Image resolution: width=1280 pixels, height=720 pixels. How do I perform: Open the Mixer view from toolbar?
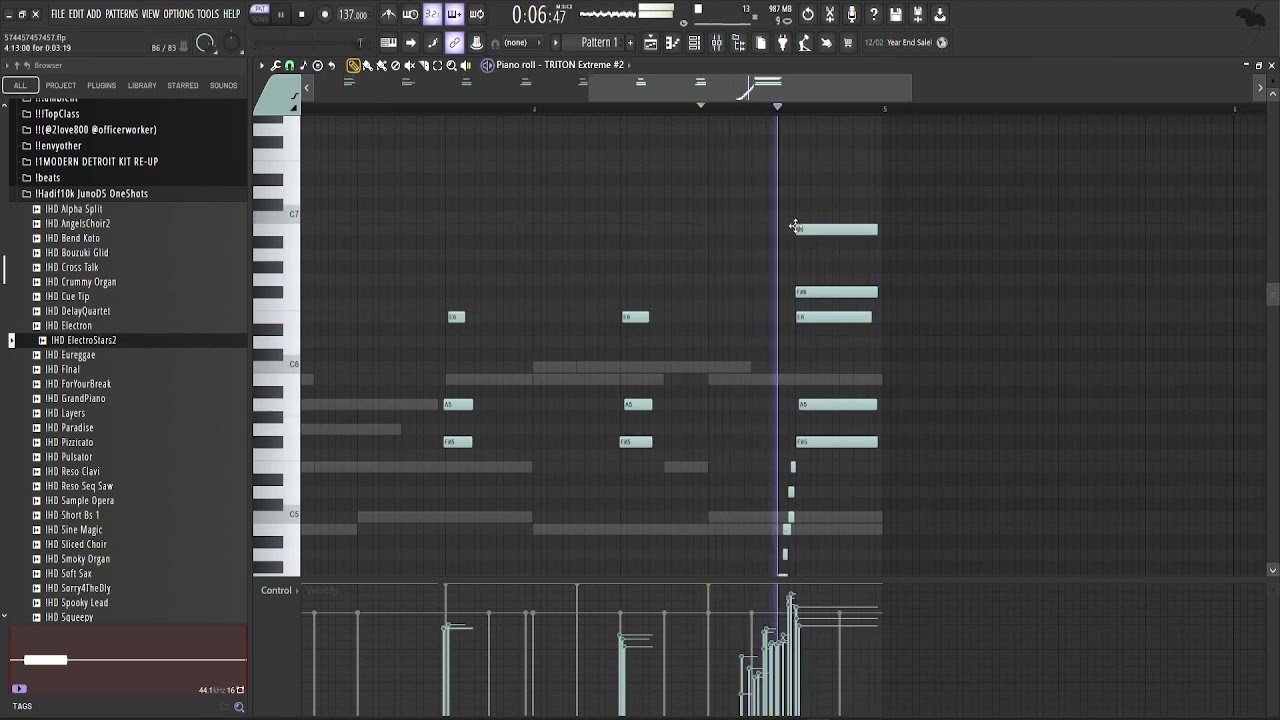pyautogui.click(x=716, y=42)
